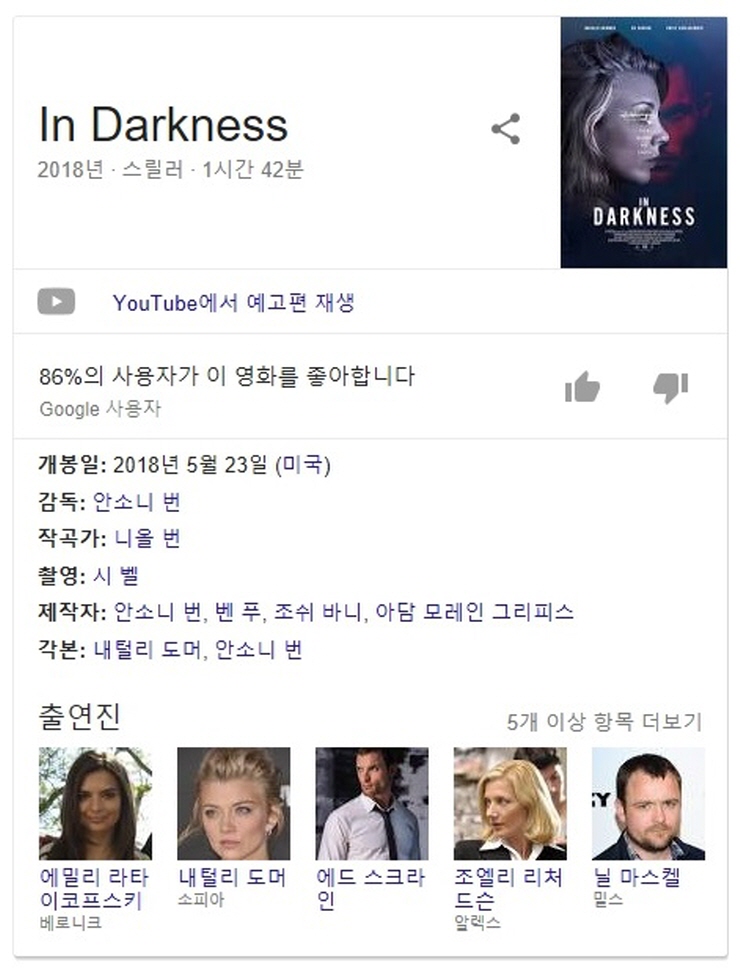
Task: Open director link 안소니 번
Action: (137, 502)
